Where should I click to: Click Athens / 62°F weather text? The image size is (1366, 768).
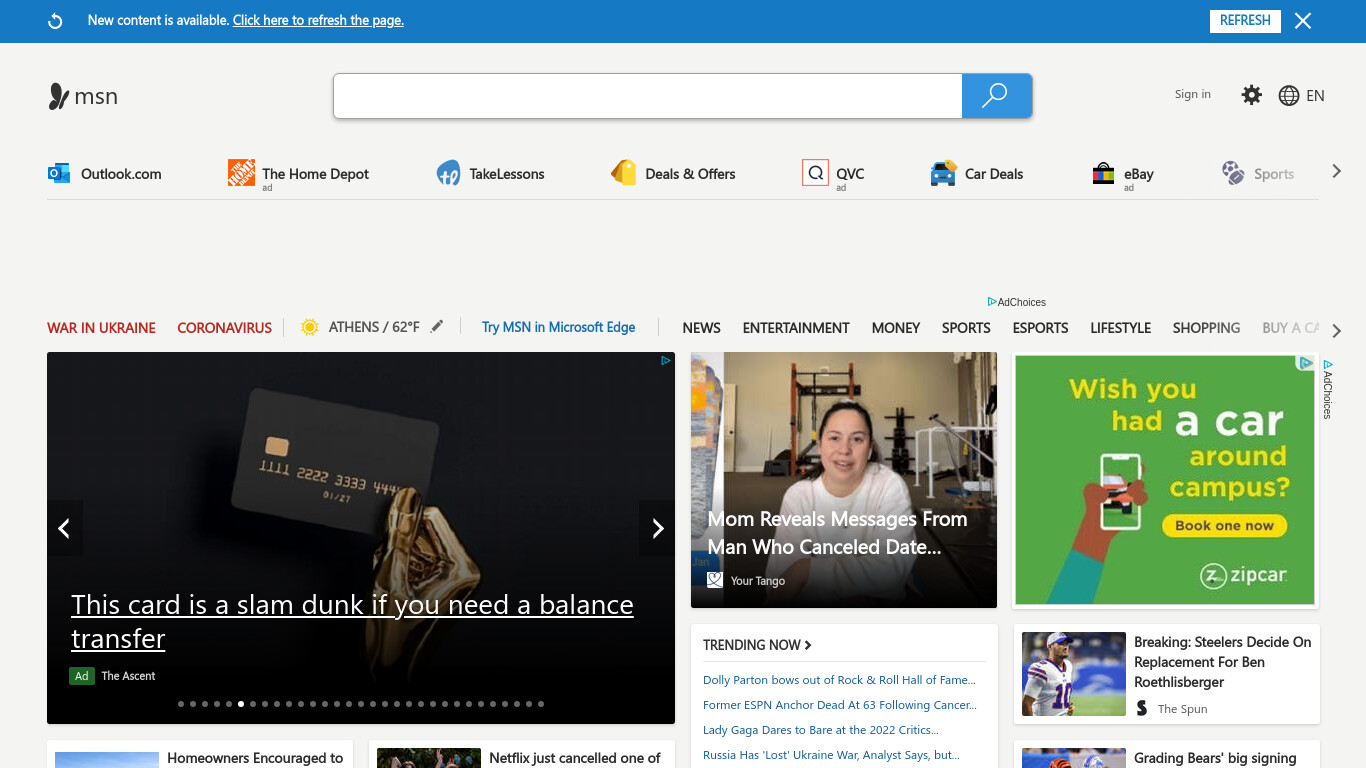[x=374, y=327]
